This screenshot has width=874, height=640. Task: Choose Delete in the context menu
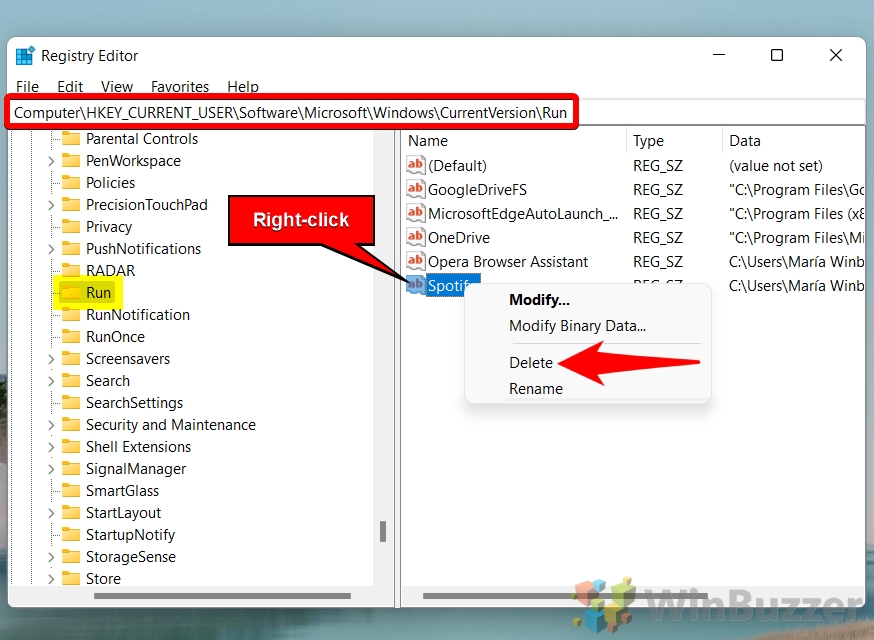[531, 362]
